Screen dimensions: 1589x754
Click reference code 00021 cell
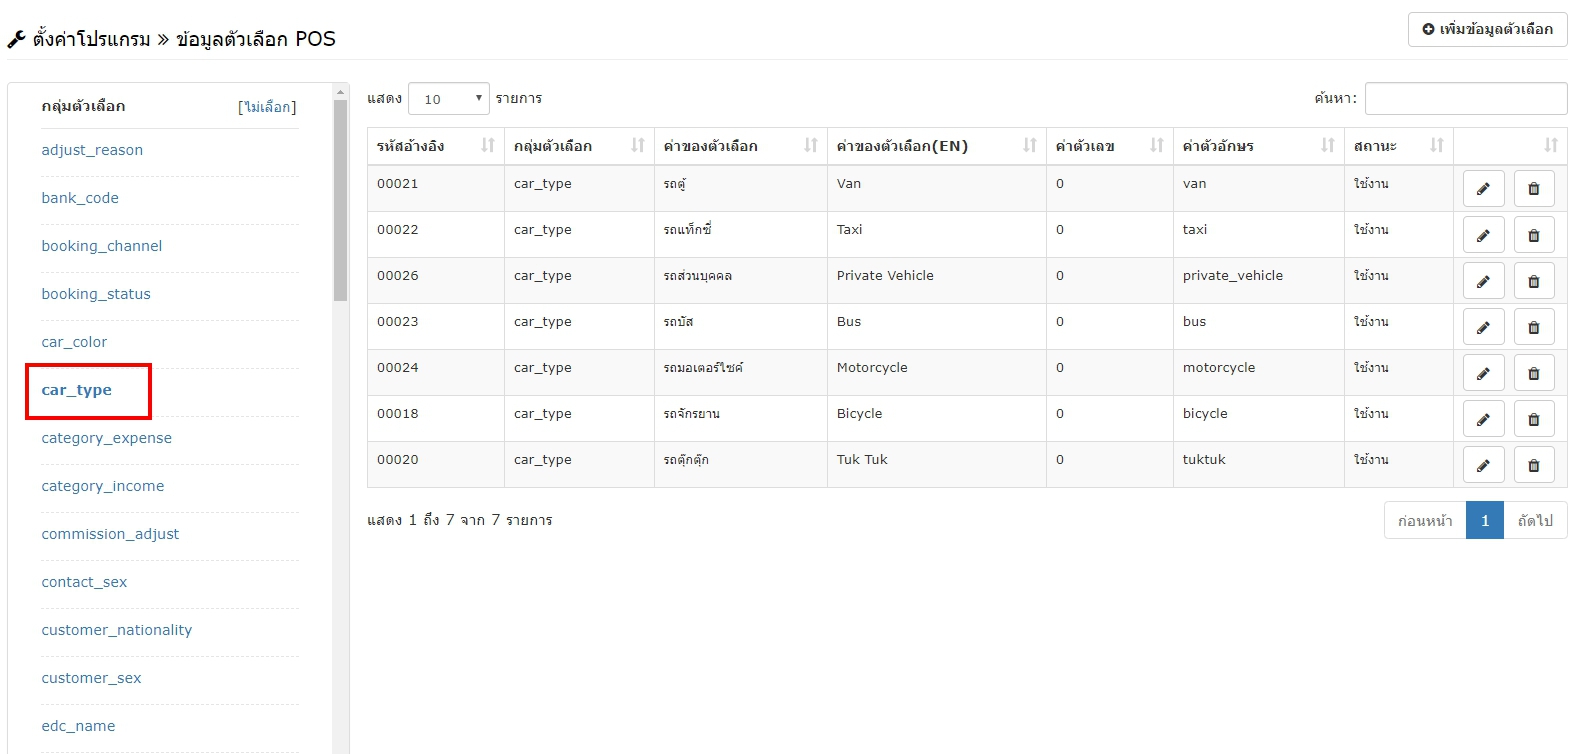pos(436,189)
